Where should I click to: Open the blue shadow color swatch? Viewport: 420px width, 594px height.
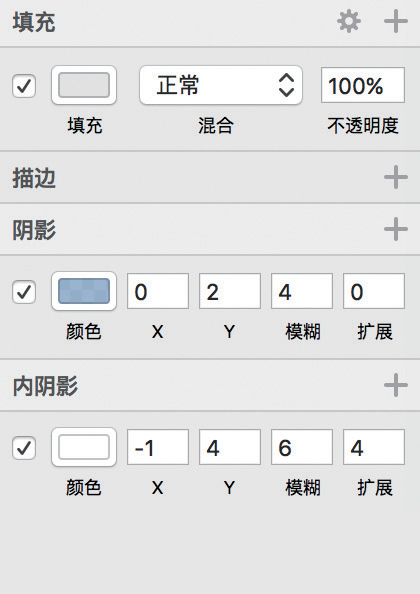[84, 291]
